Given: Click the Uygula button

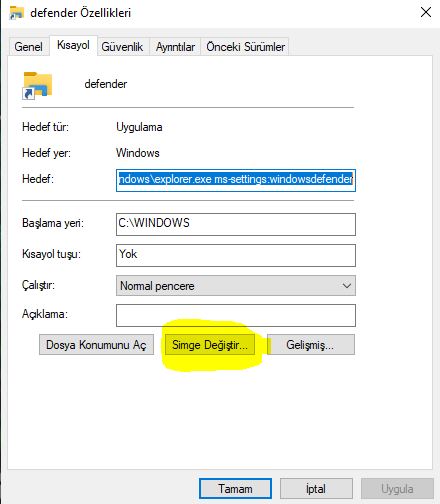Looking at the screenshot, I should (397, 489).
